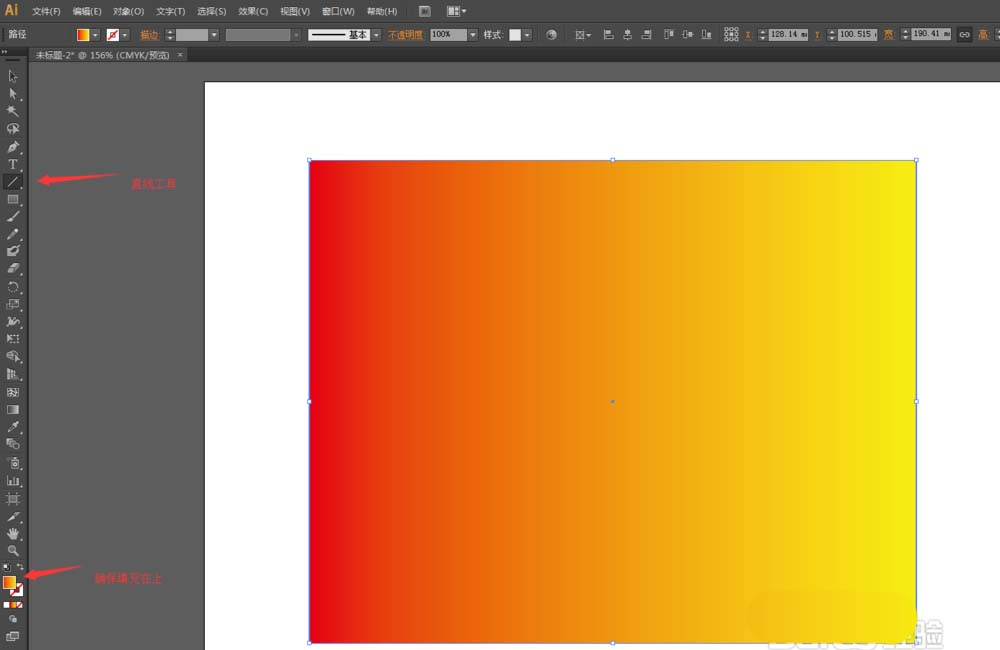Pick the Pencil tool
Screen dimensions: 1000x650
[x=13, y=234]
